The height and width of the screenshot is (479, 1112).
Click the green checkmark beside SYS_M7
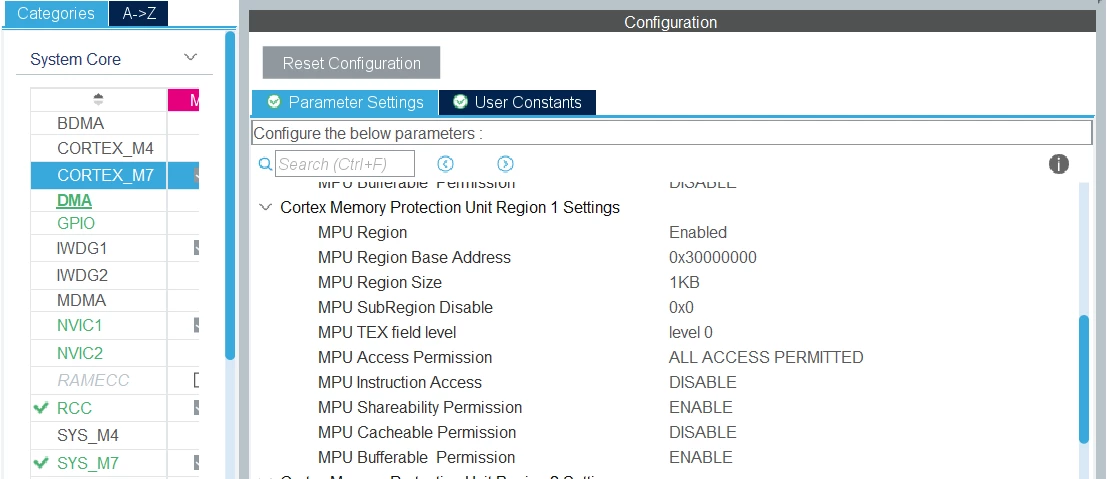(x=42, y=463)
